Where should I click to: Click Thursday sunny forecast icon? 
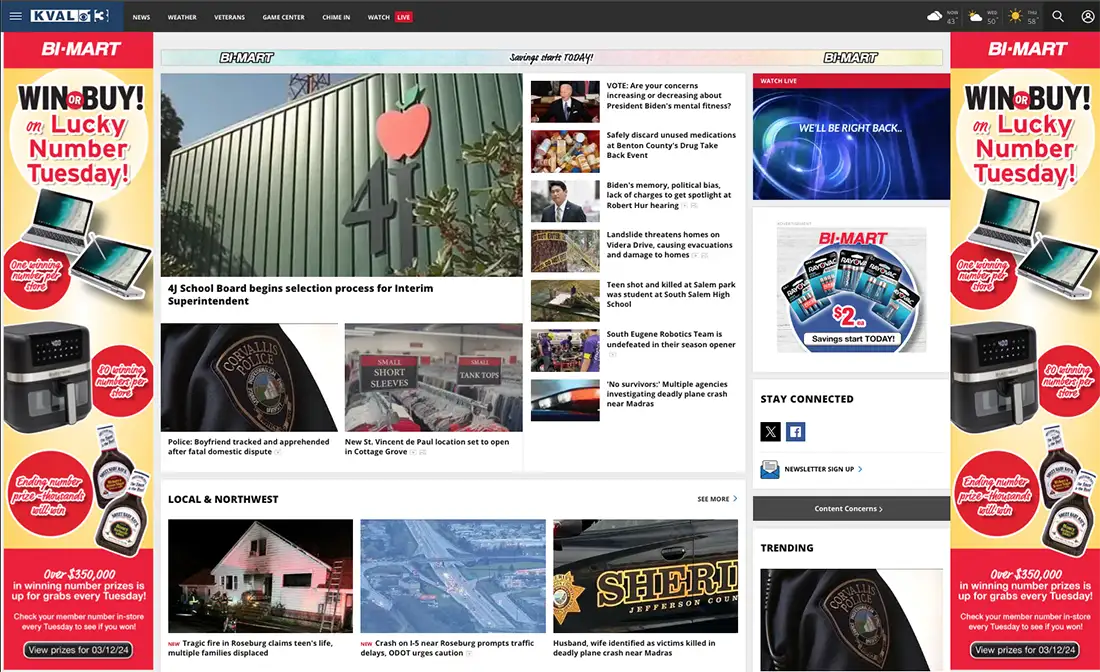click(x=1015, y=16)
